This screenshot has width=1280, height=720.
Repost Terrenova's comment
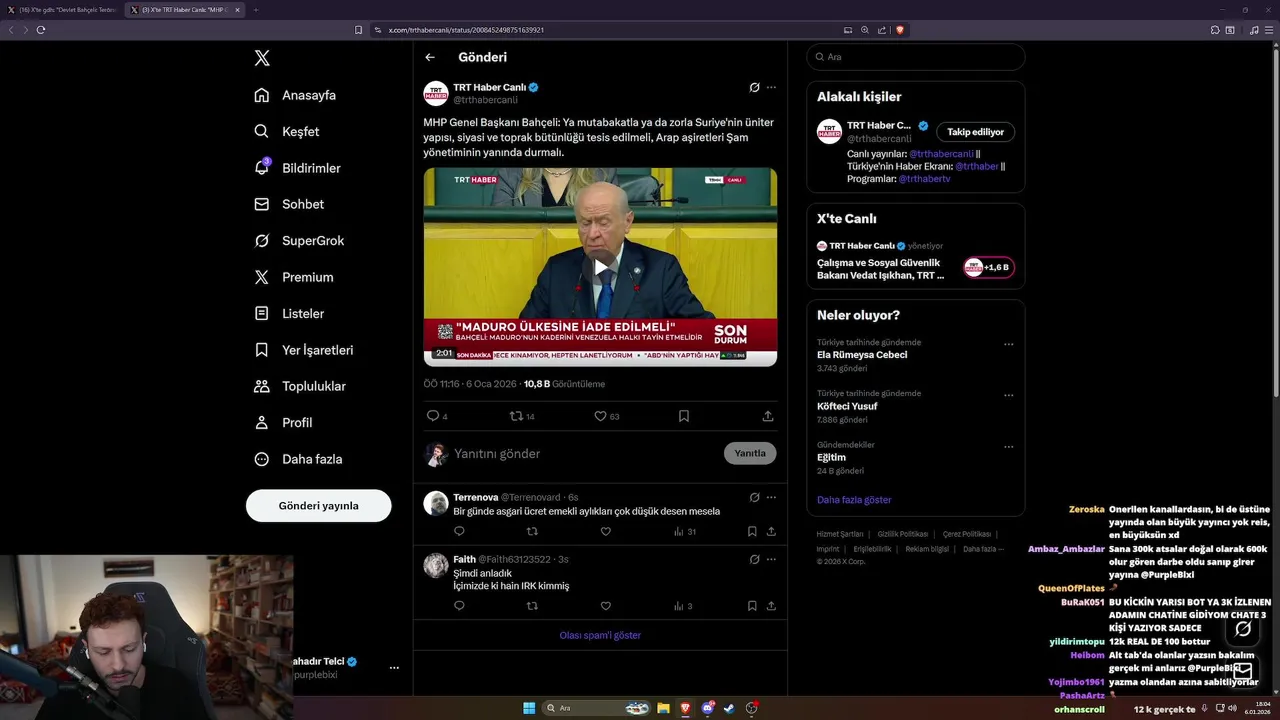pos(532,532)
